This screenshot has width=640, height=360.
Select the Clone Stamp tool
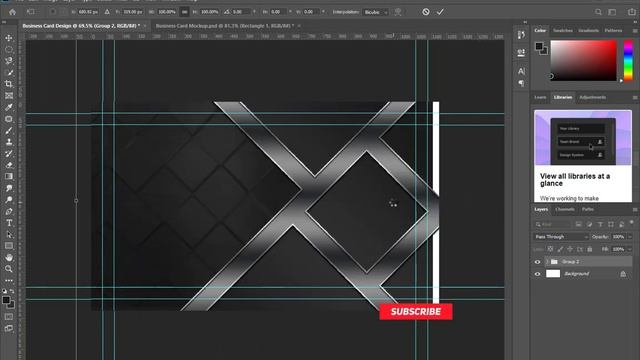tap(9, 142)
